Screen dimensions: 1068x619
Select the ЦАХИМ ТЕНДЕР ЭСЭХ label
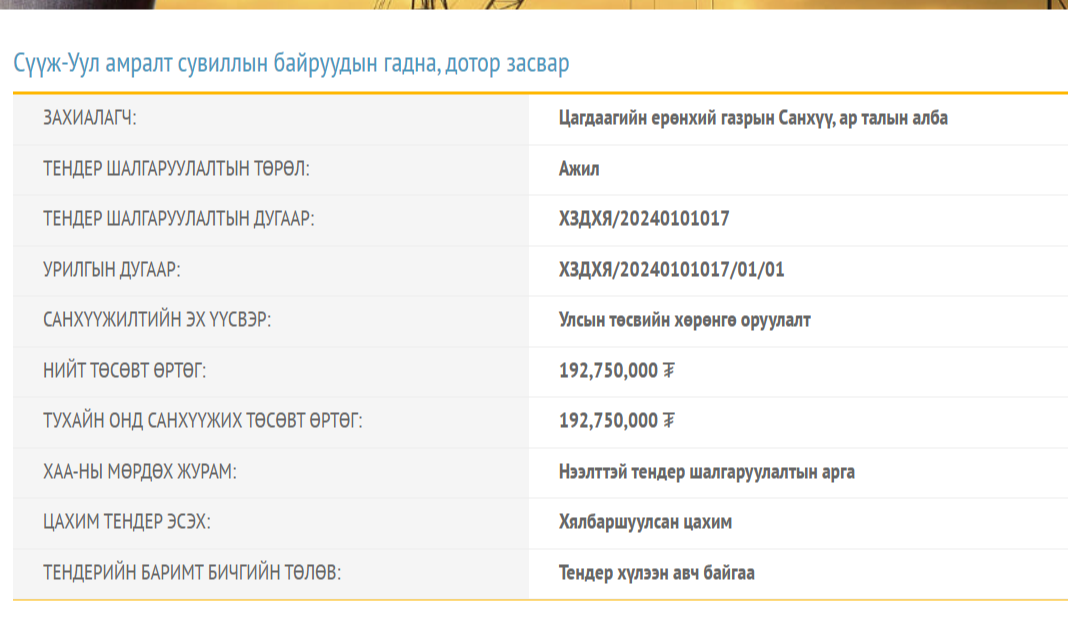click(127, 523)
